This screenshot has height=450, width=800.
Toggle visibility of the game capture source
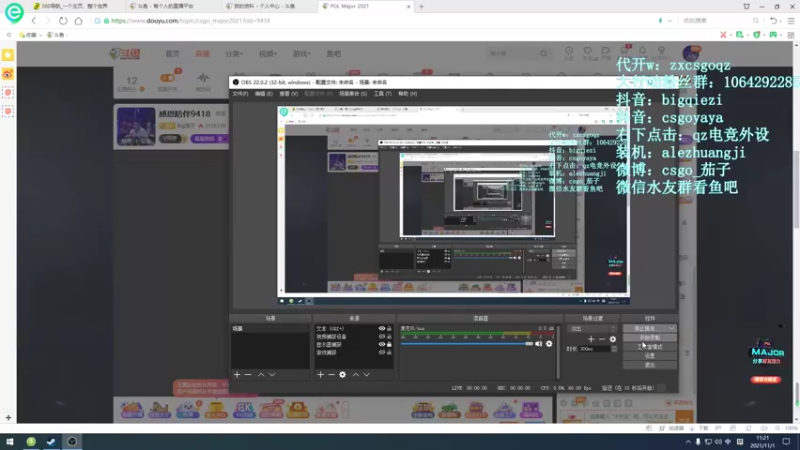382,353
